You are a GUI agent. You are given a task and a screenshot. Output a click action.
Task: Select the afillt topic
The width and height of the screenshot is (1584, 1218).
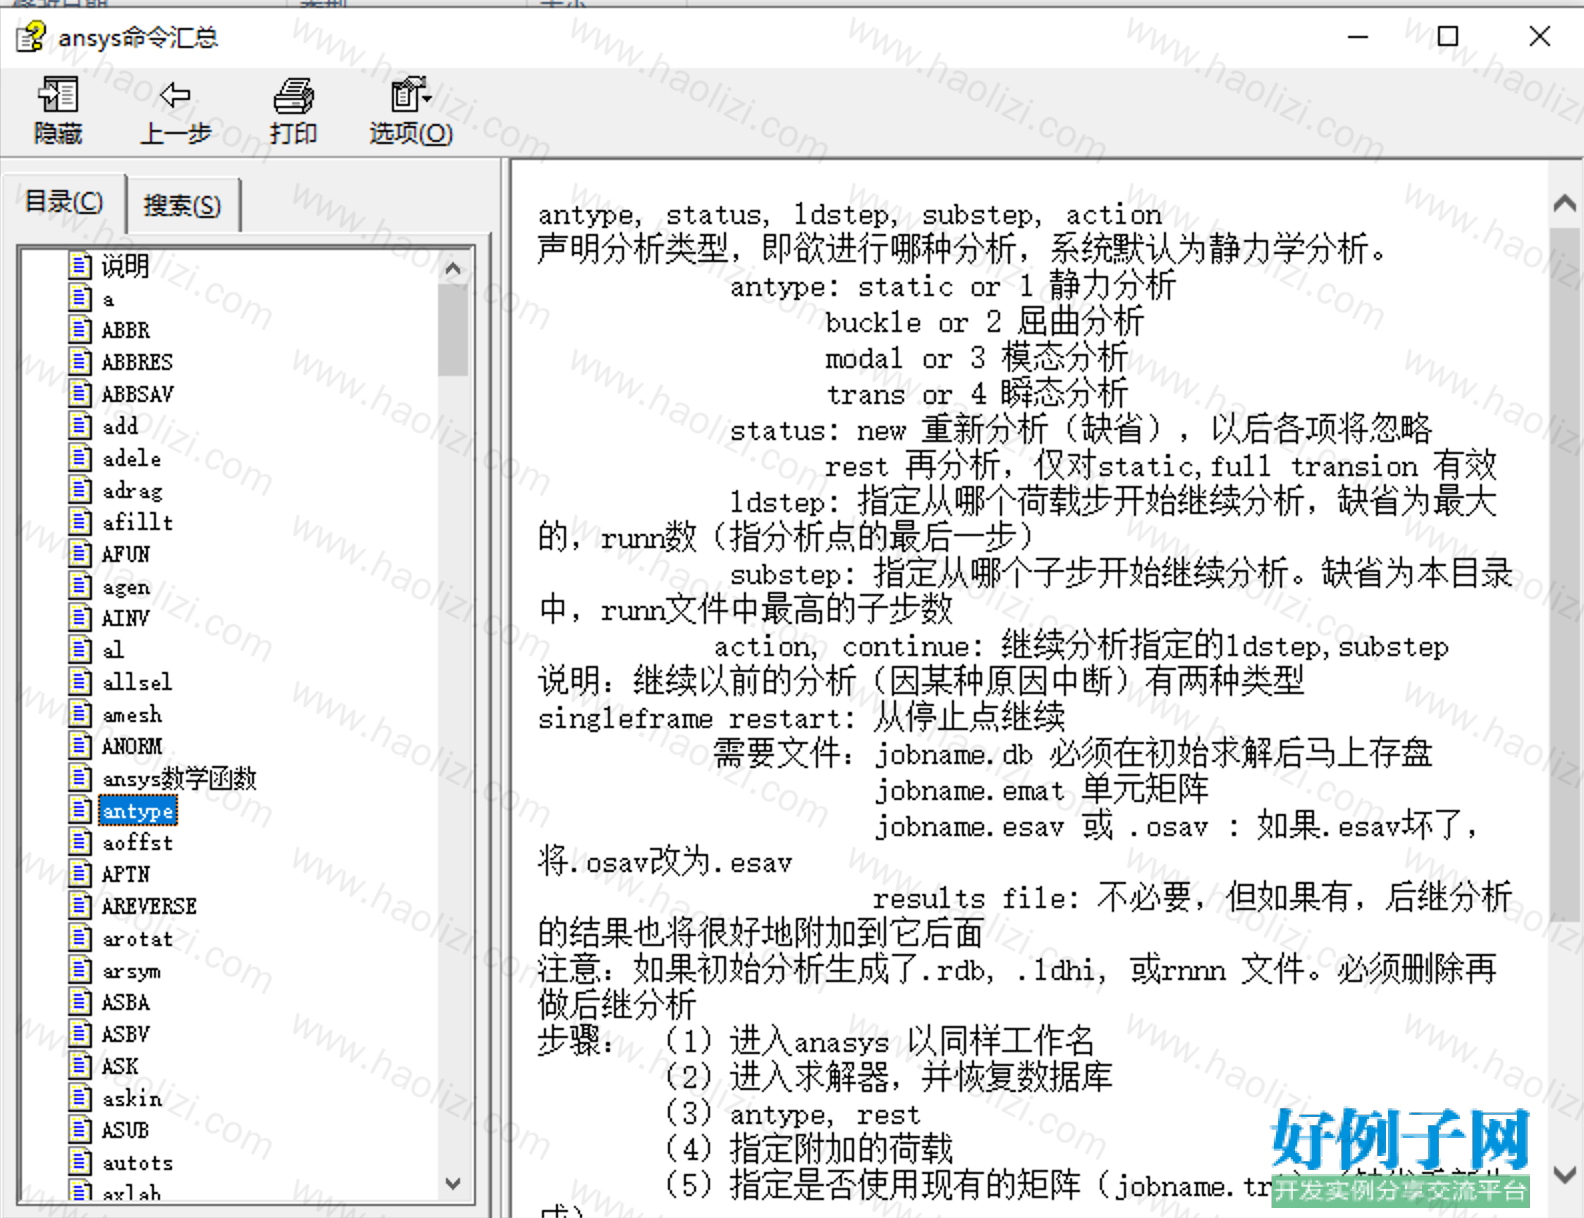pos(137,522)
